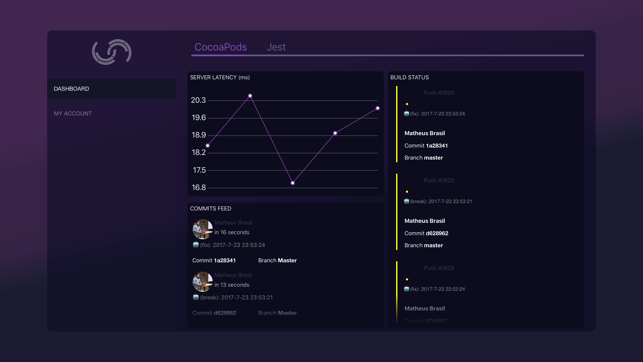The image size is (643, 362).
Task: Switch to the Jest tab
Action: (x=276, y=47)
